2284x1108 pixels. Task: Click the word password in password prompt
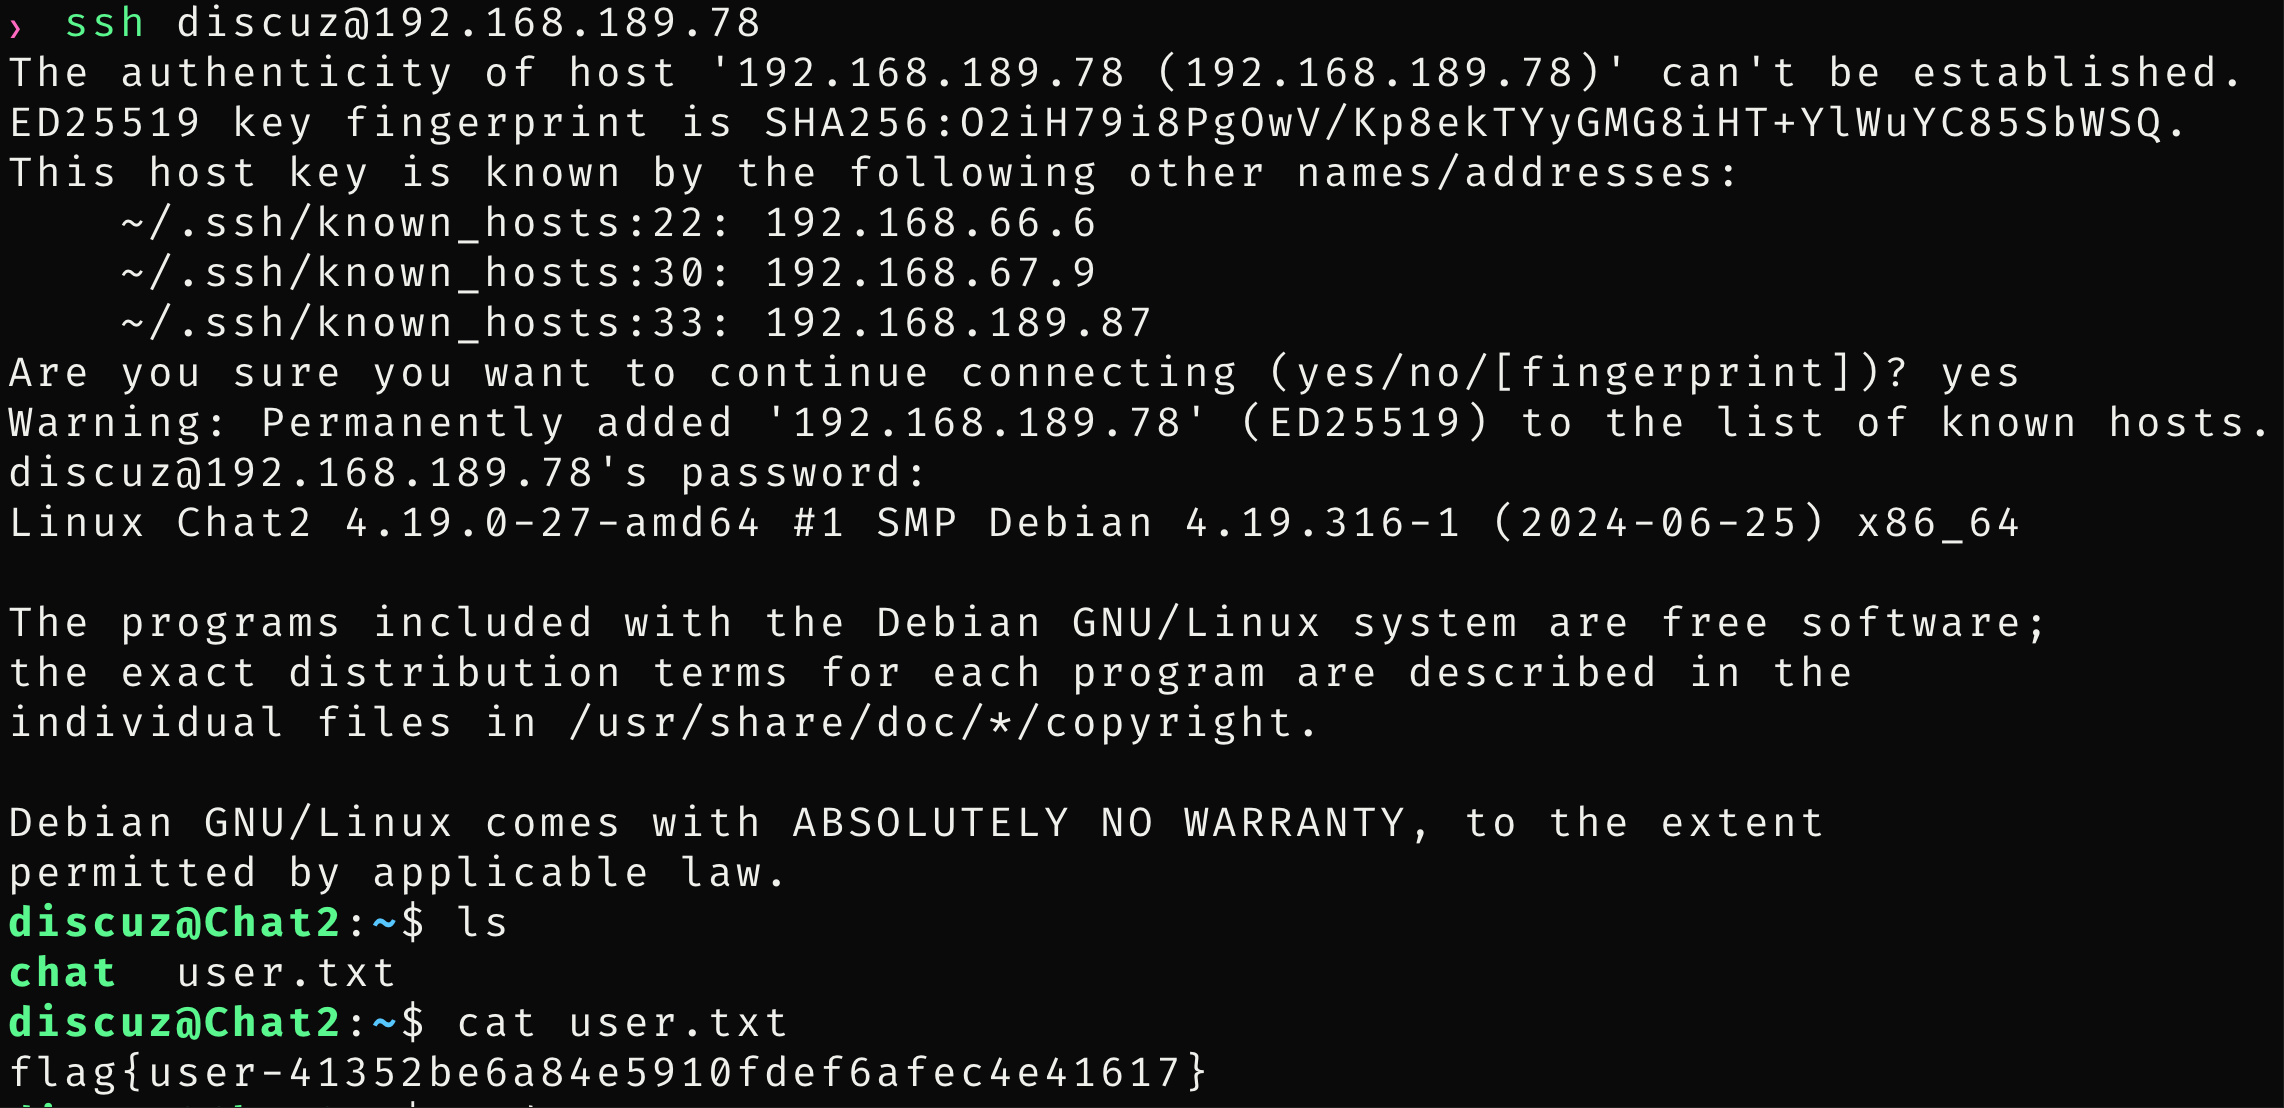click(790, 473)
